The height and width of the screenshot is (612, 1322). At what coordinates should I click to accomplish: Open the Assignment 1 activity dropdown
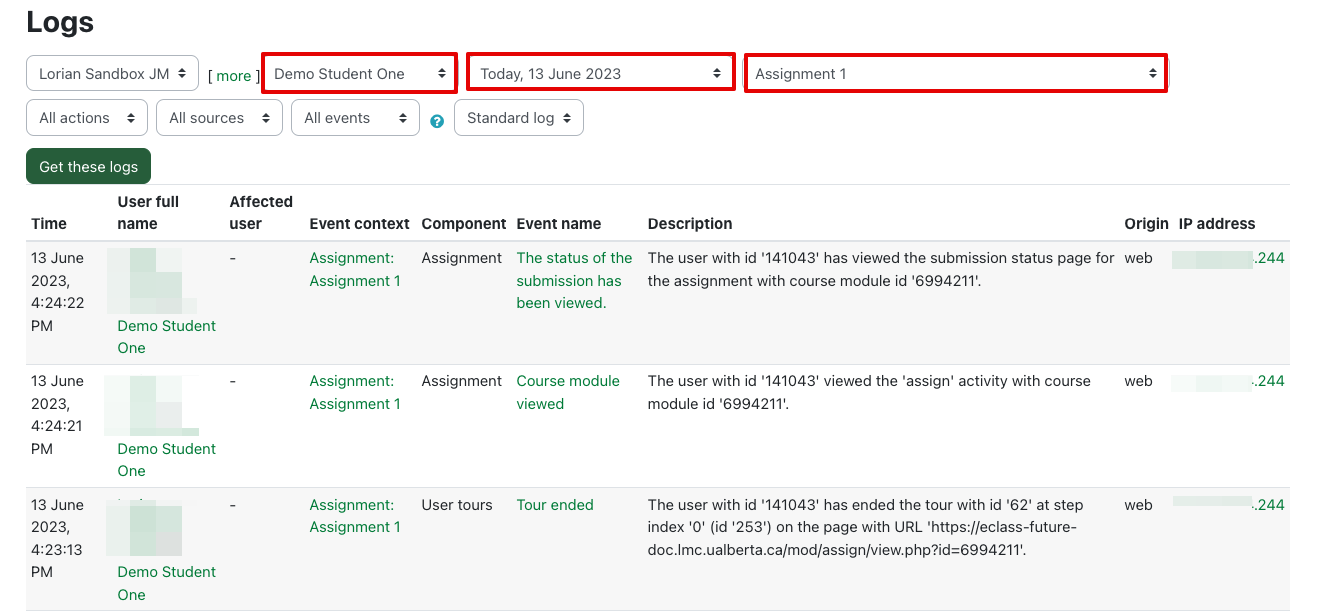(955, 74)
